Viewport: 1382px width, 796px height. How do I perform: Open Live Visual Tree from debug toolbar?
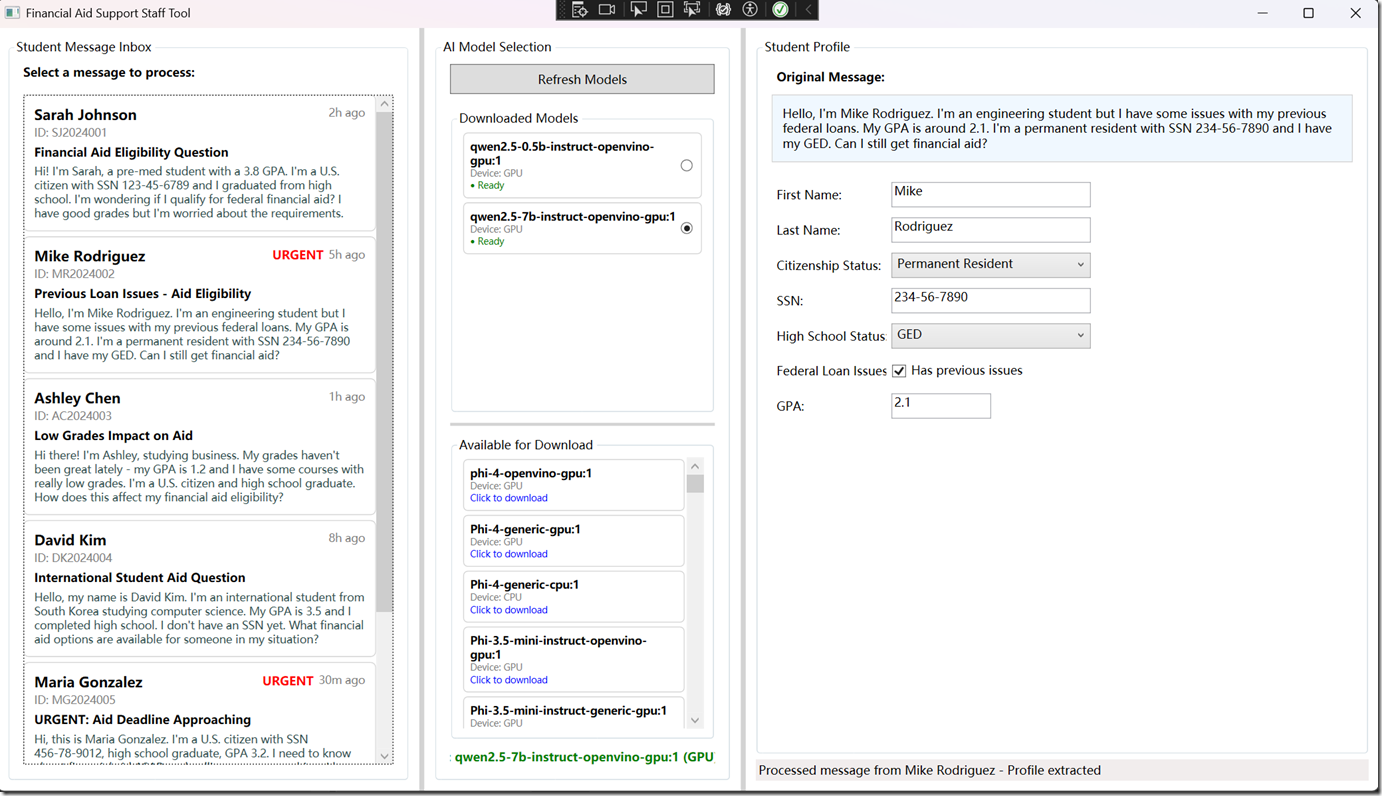pyautogui.click(x=579, y=10)
